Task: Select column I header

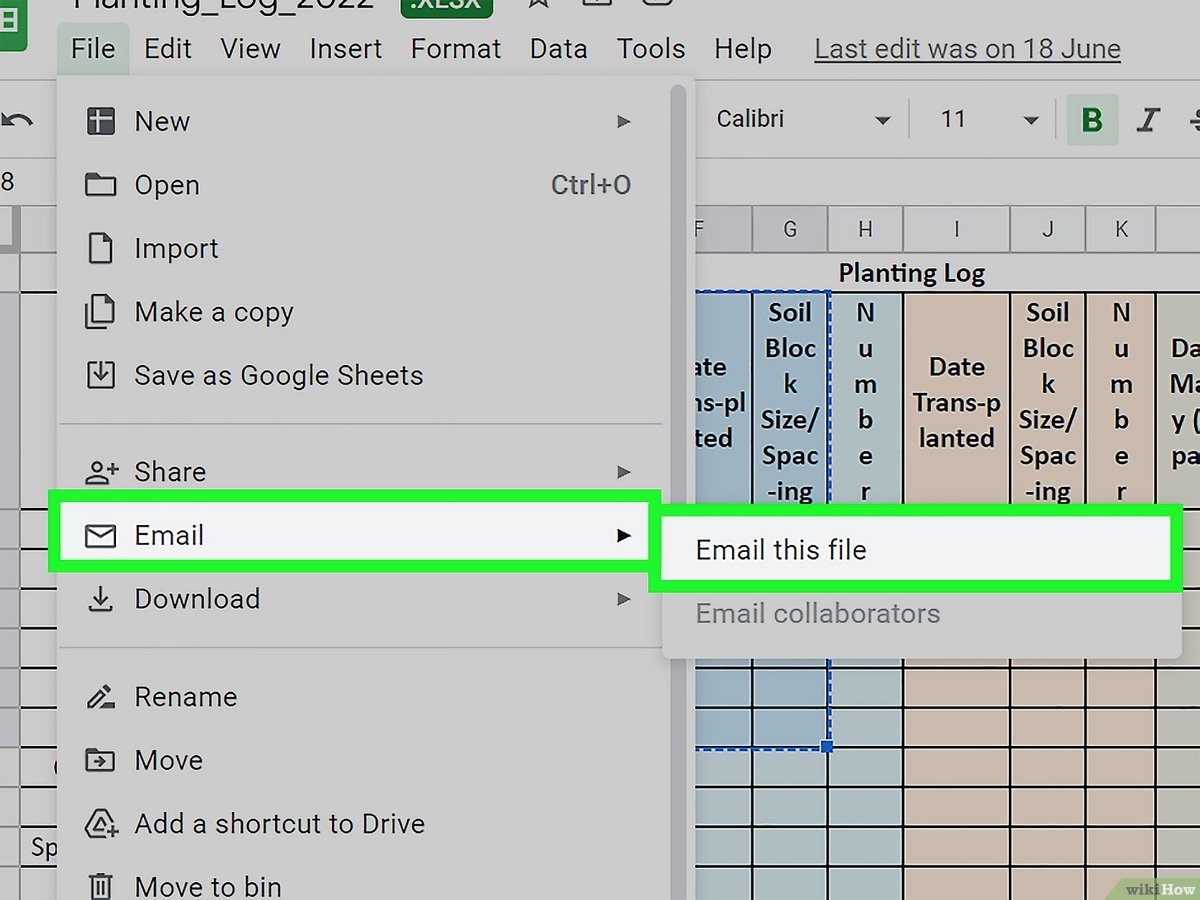Action: 956,229
